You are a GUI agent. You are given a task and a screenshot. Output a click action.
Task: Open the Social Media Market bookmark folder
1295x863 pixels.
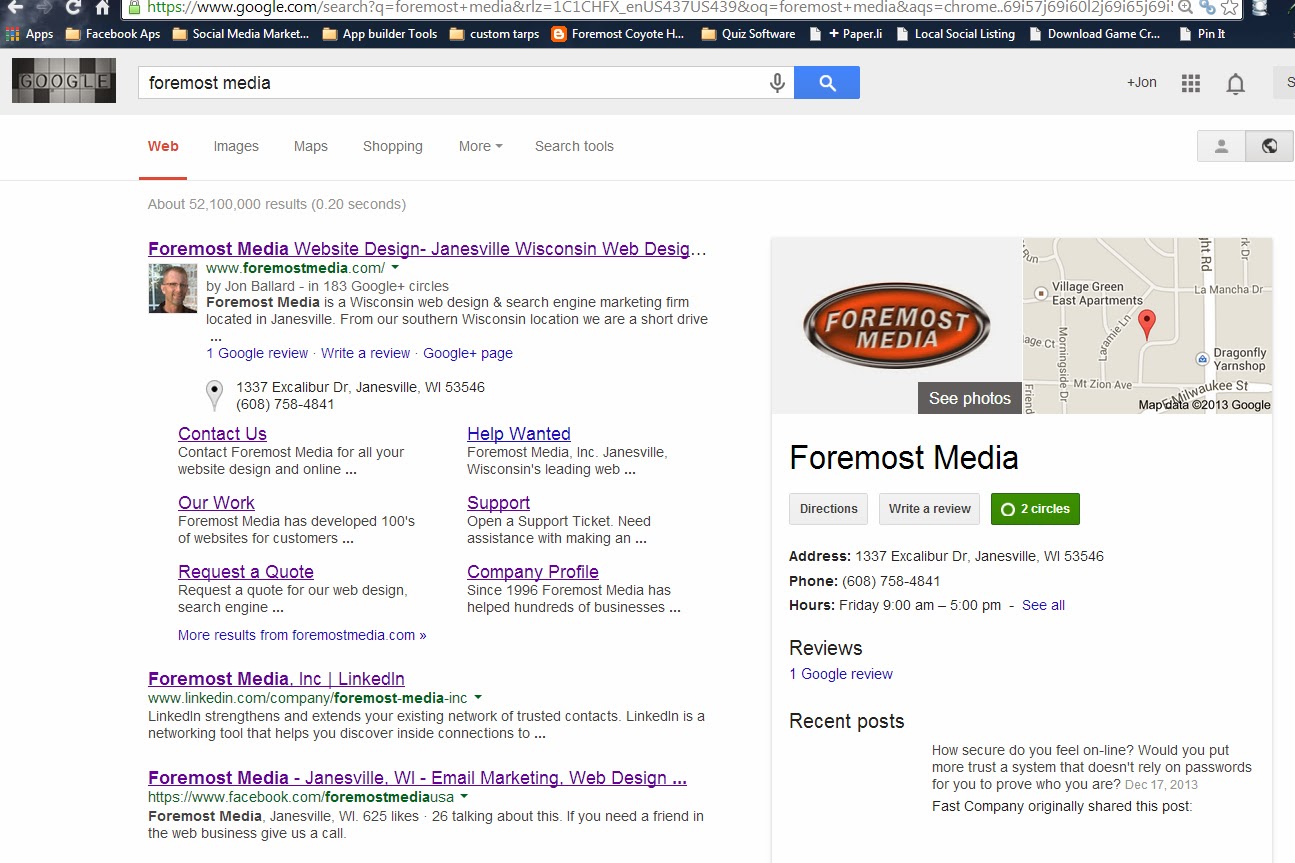241,34
